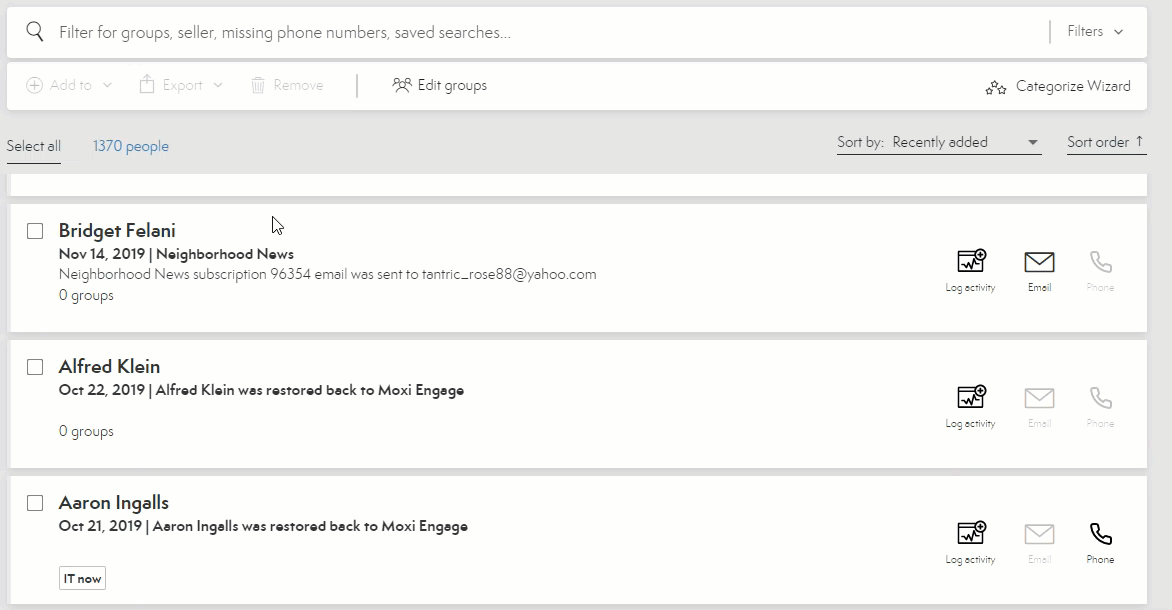Tick Aaron Ingalls' checkbox
This screenshot has width=1172, height=610.
(x=35, y=503)
